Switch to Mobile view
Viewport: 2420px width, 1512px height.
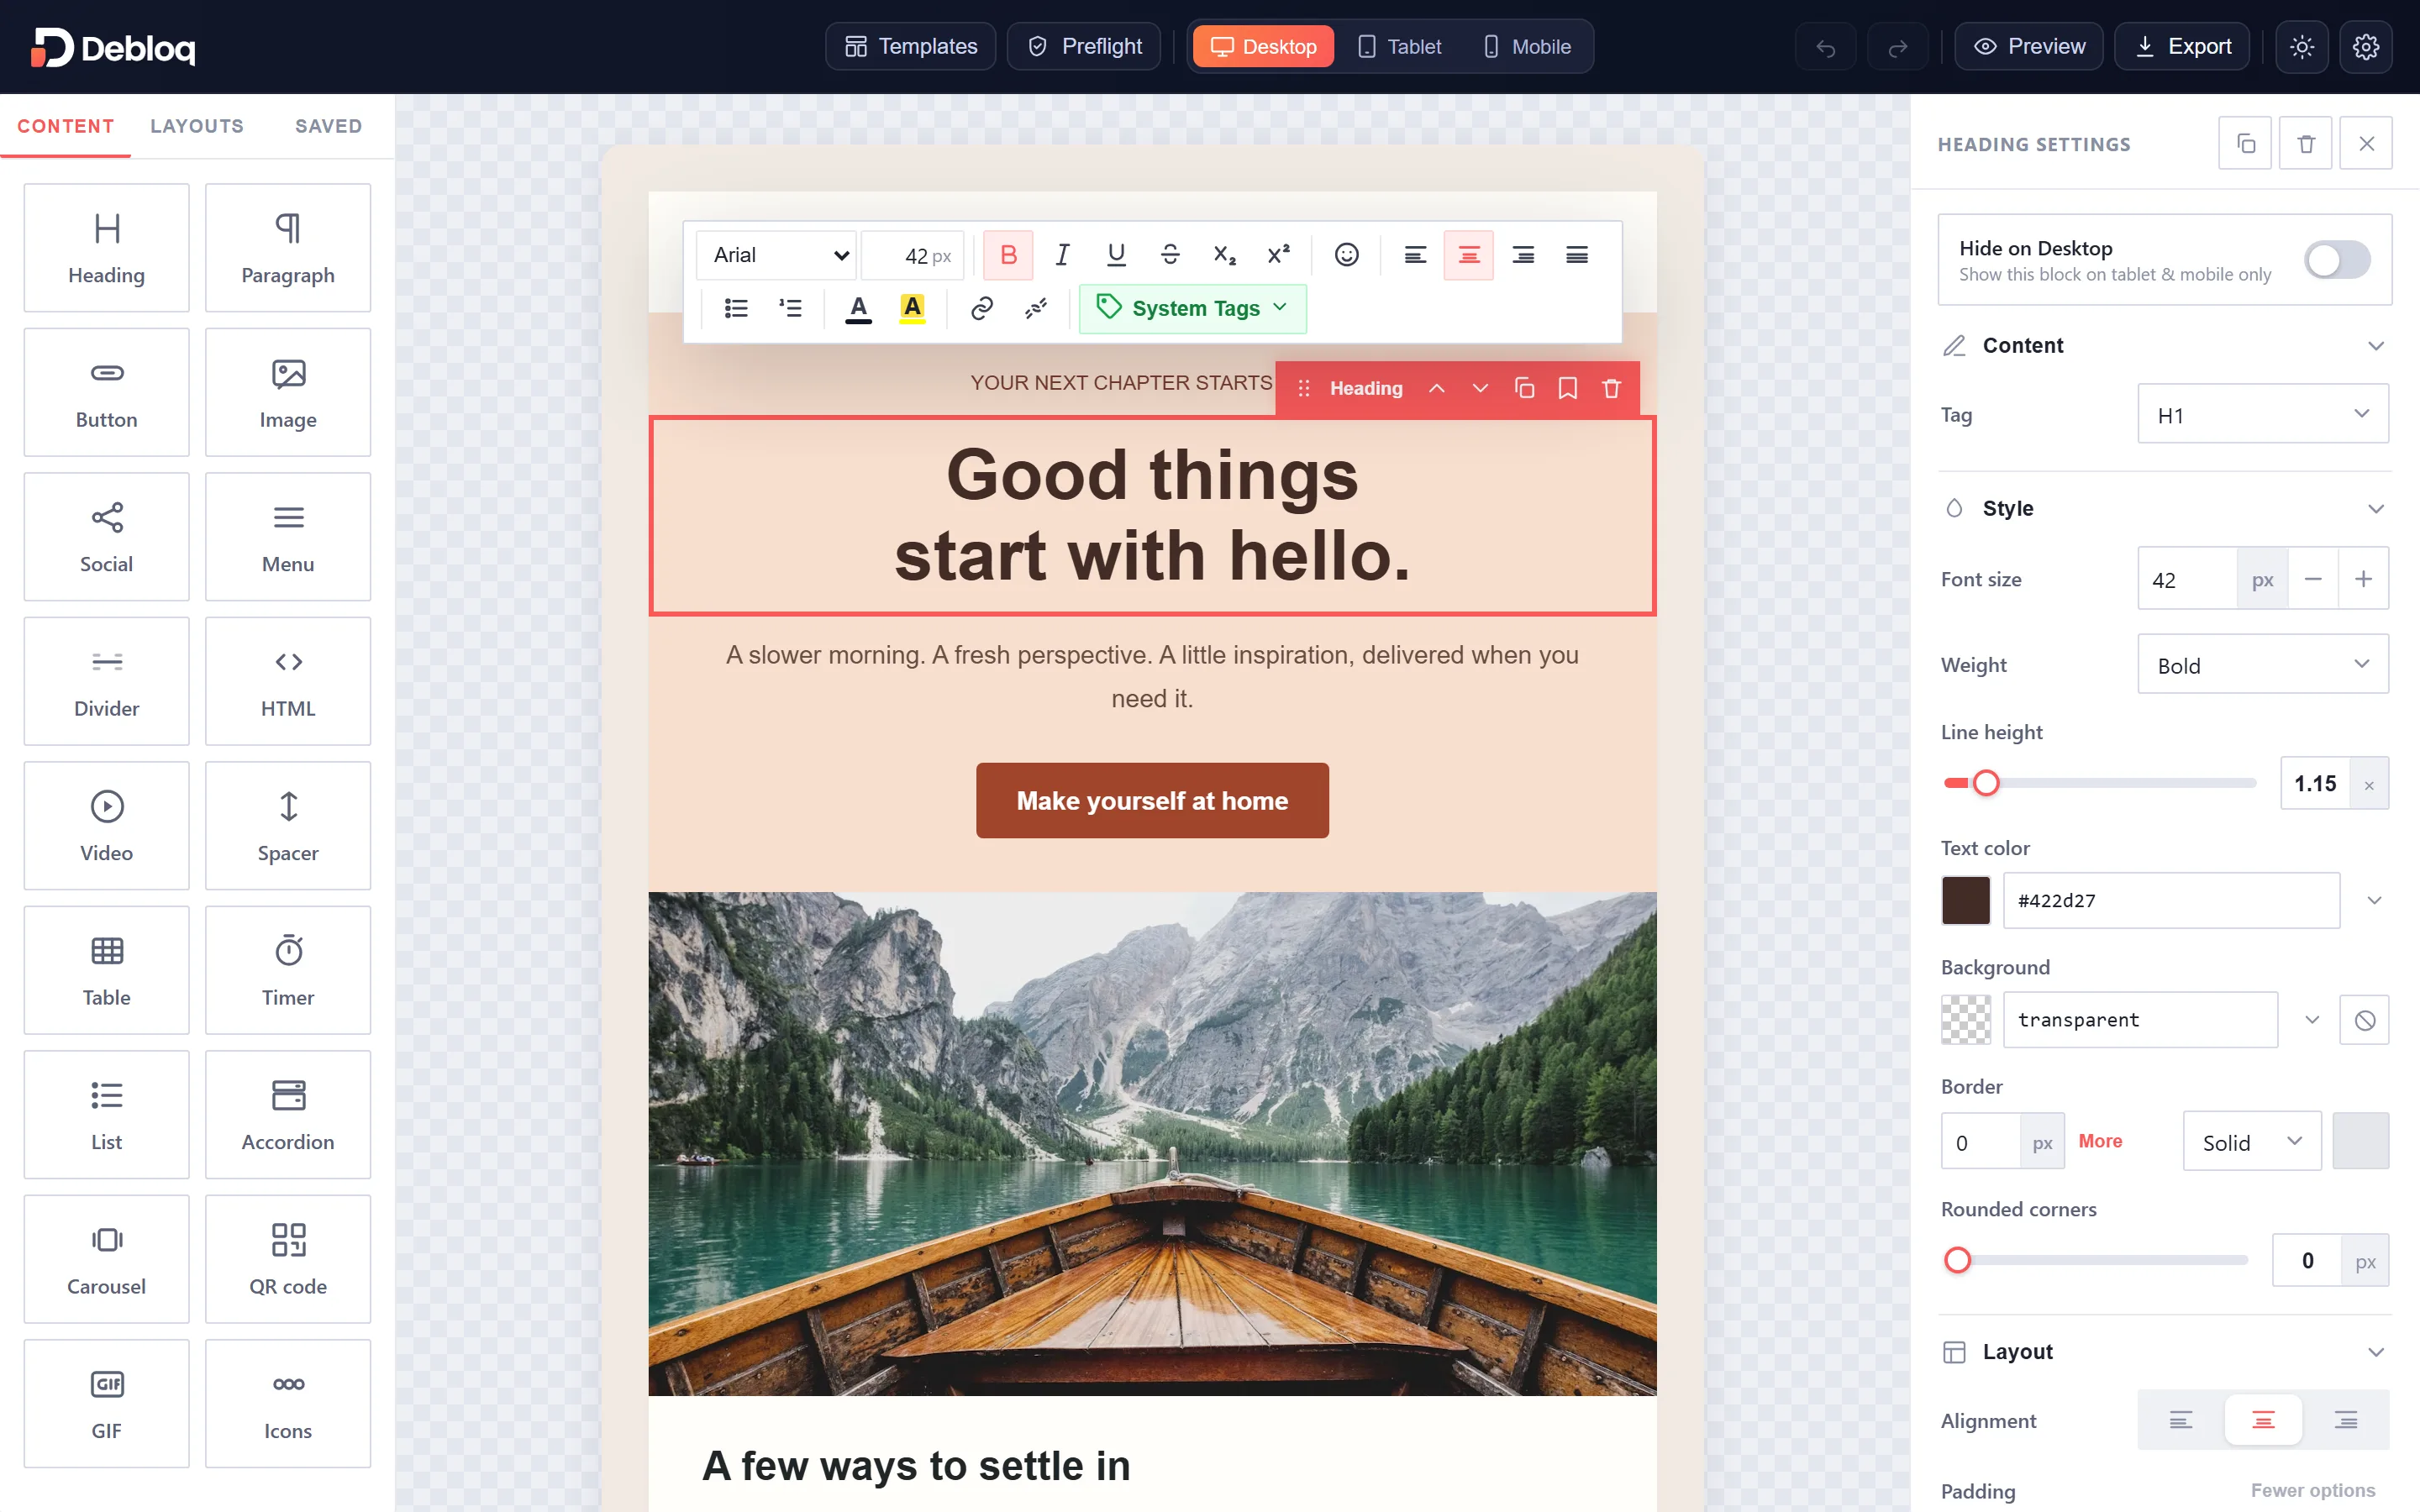click(x=1527, y=47)
